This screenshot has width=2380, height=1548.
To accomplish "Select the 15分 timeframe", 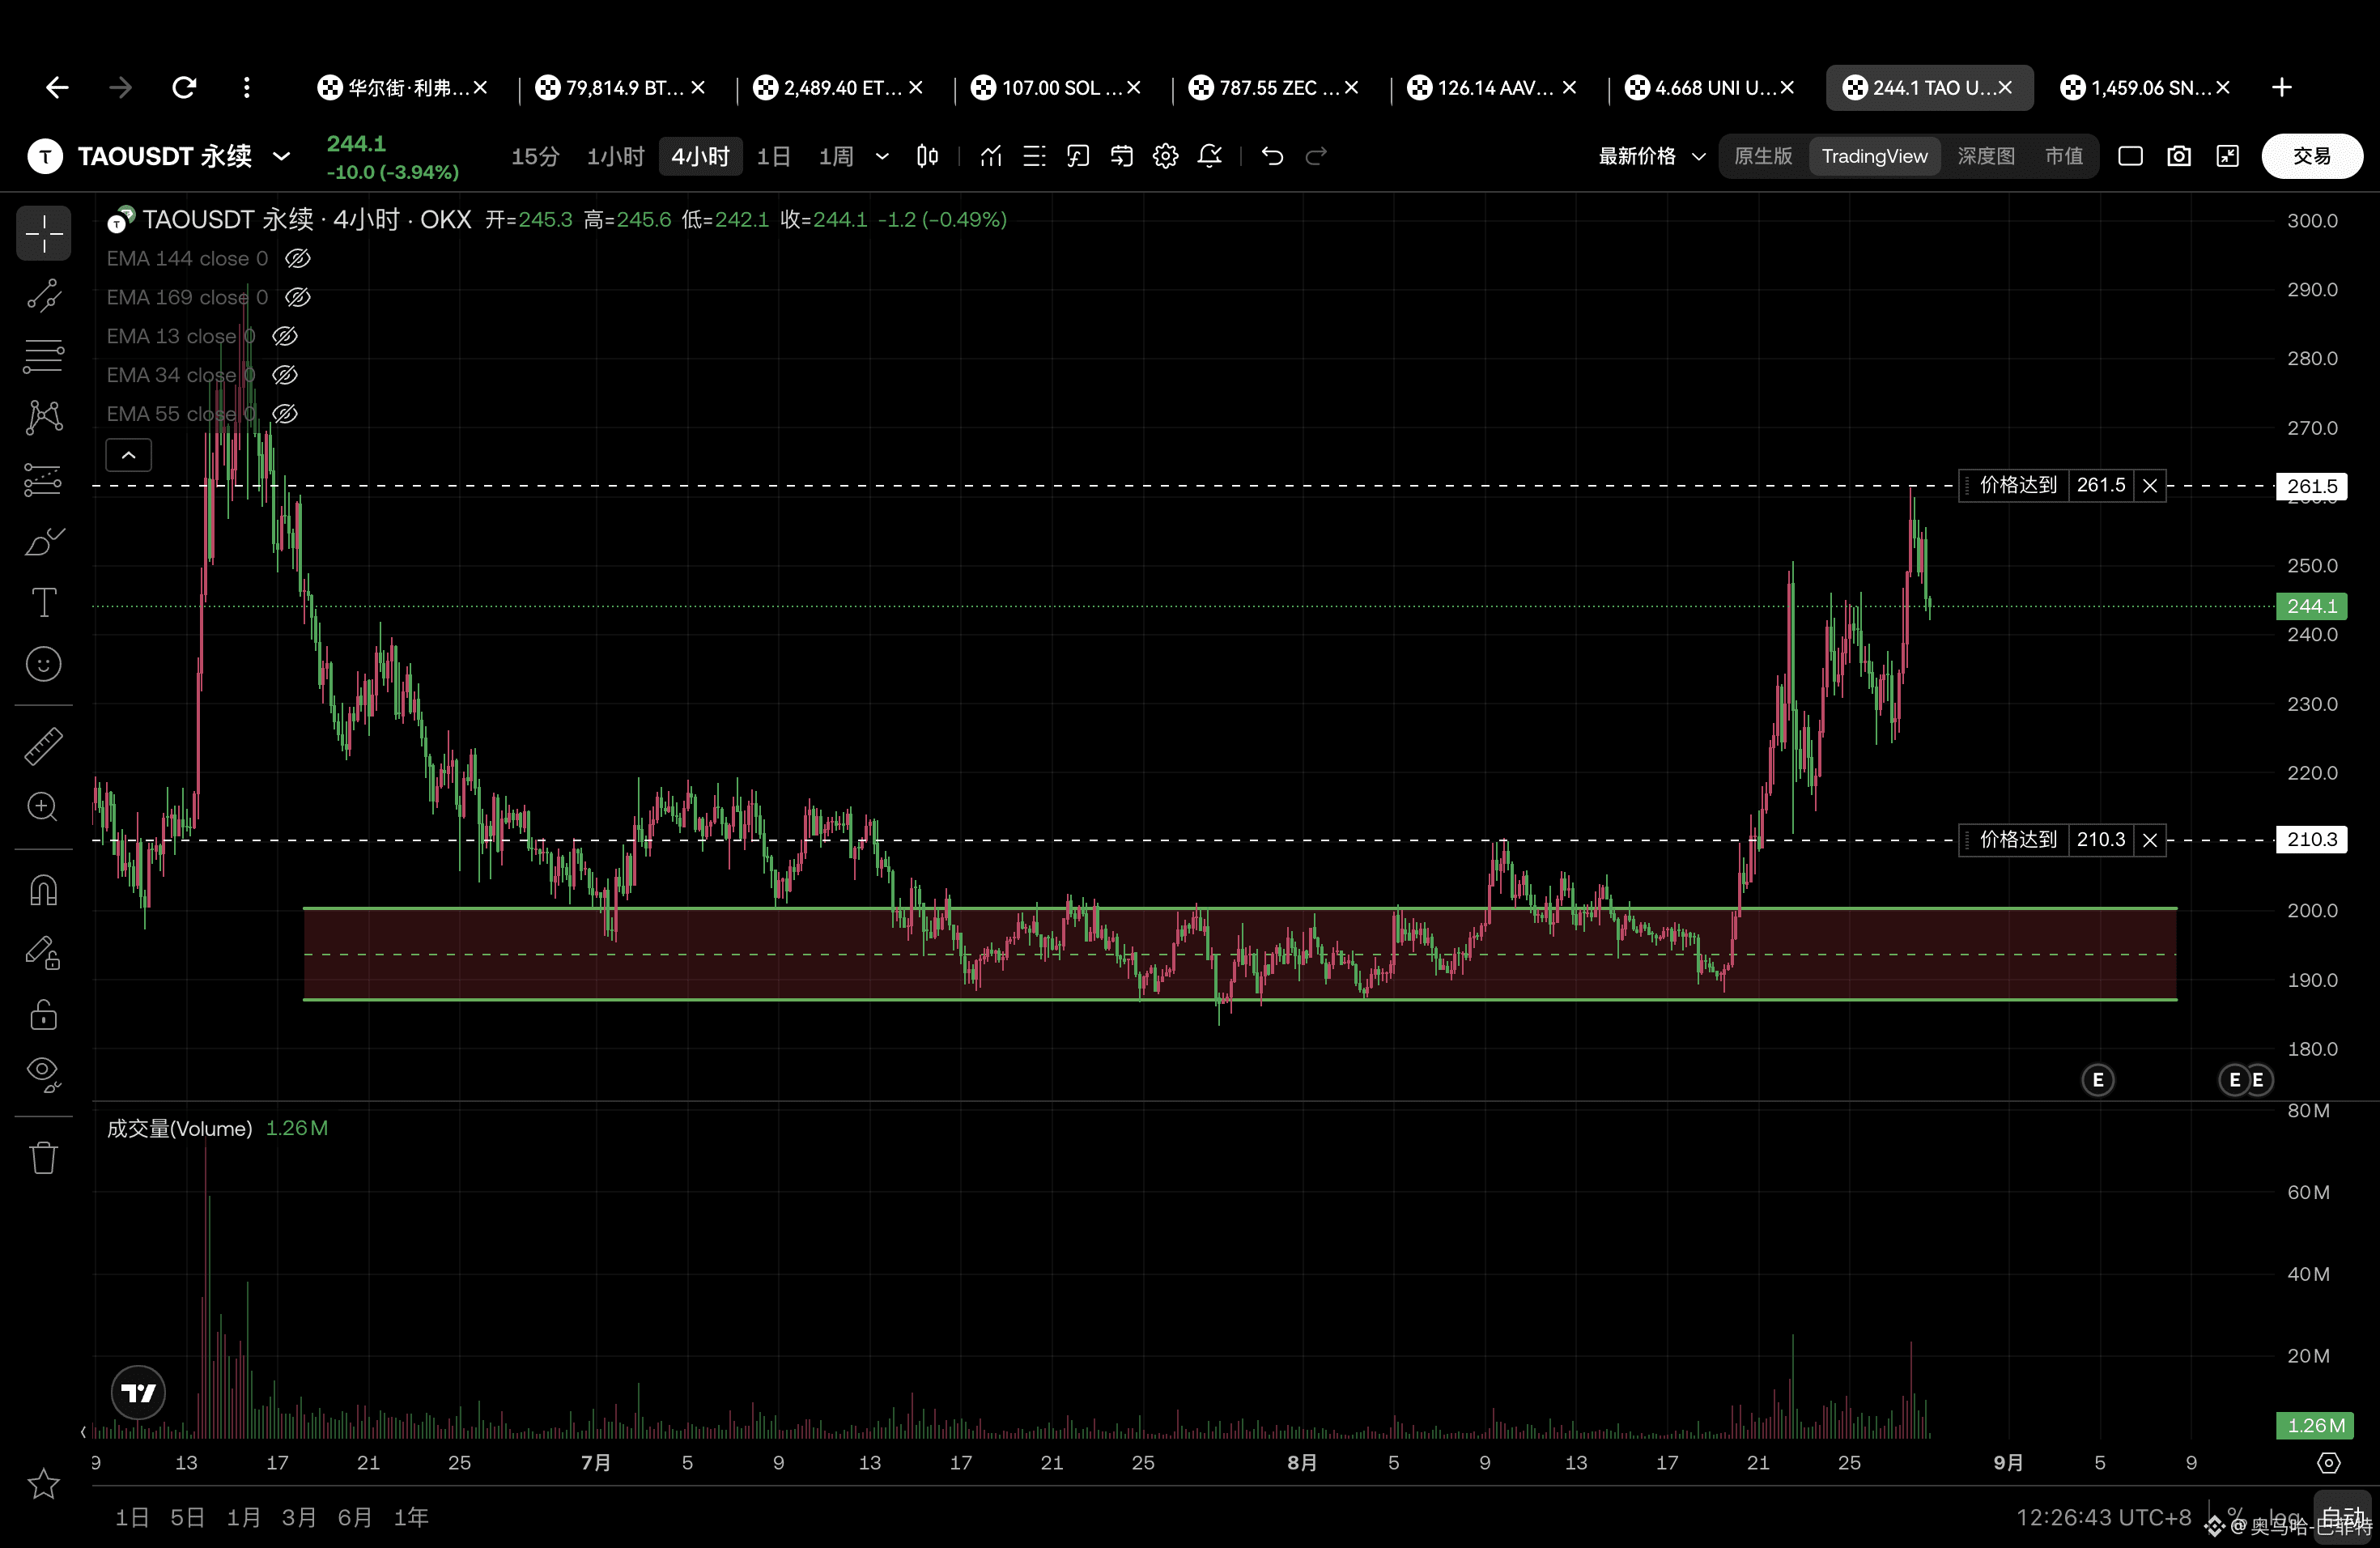I will pos(535,156).
